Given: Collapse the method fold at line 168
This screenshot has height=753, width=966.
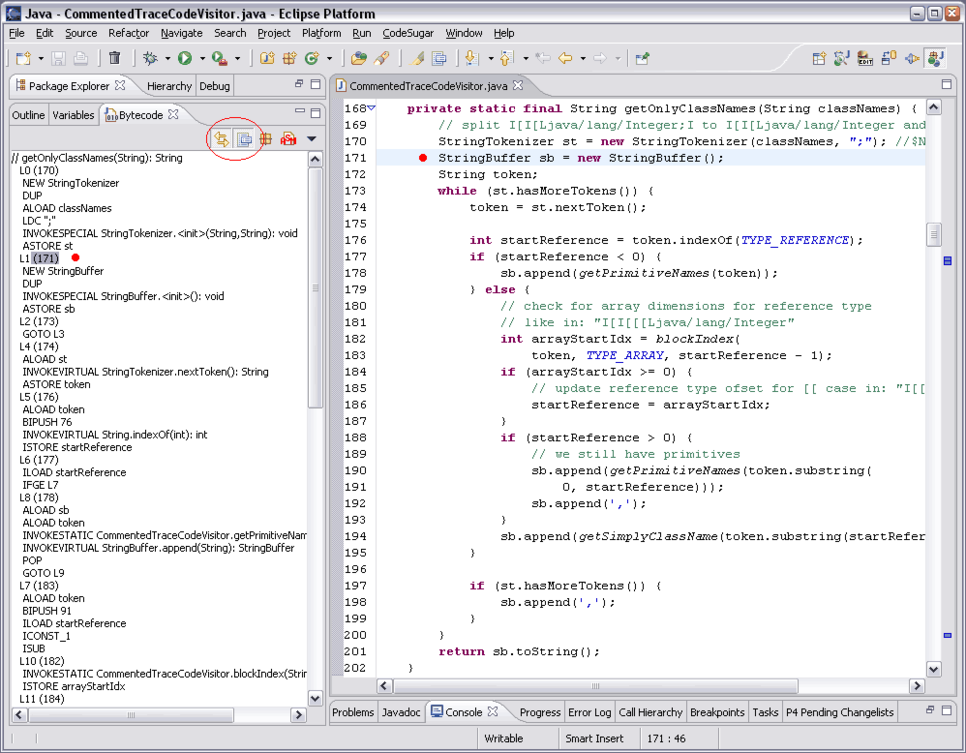Looking at the screenshot, I should pyautogui.click(x=372, y=108).
